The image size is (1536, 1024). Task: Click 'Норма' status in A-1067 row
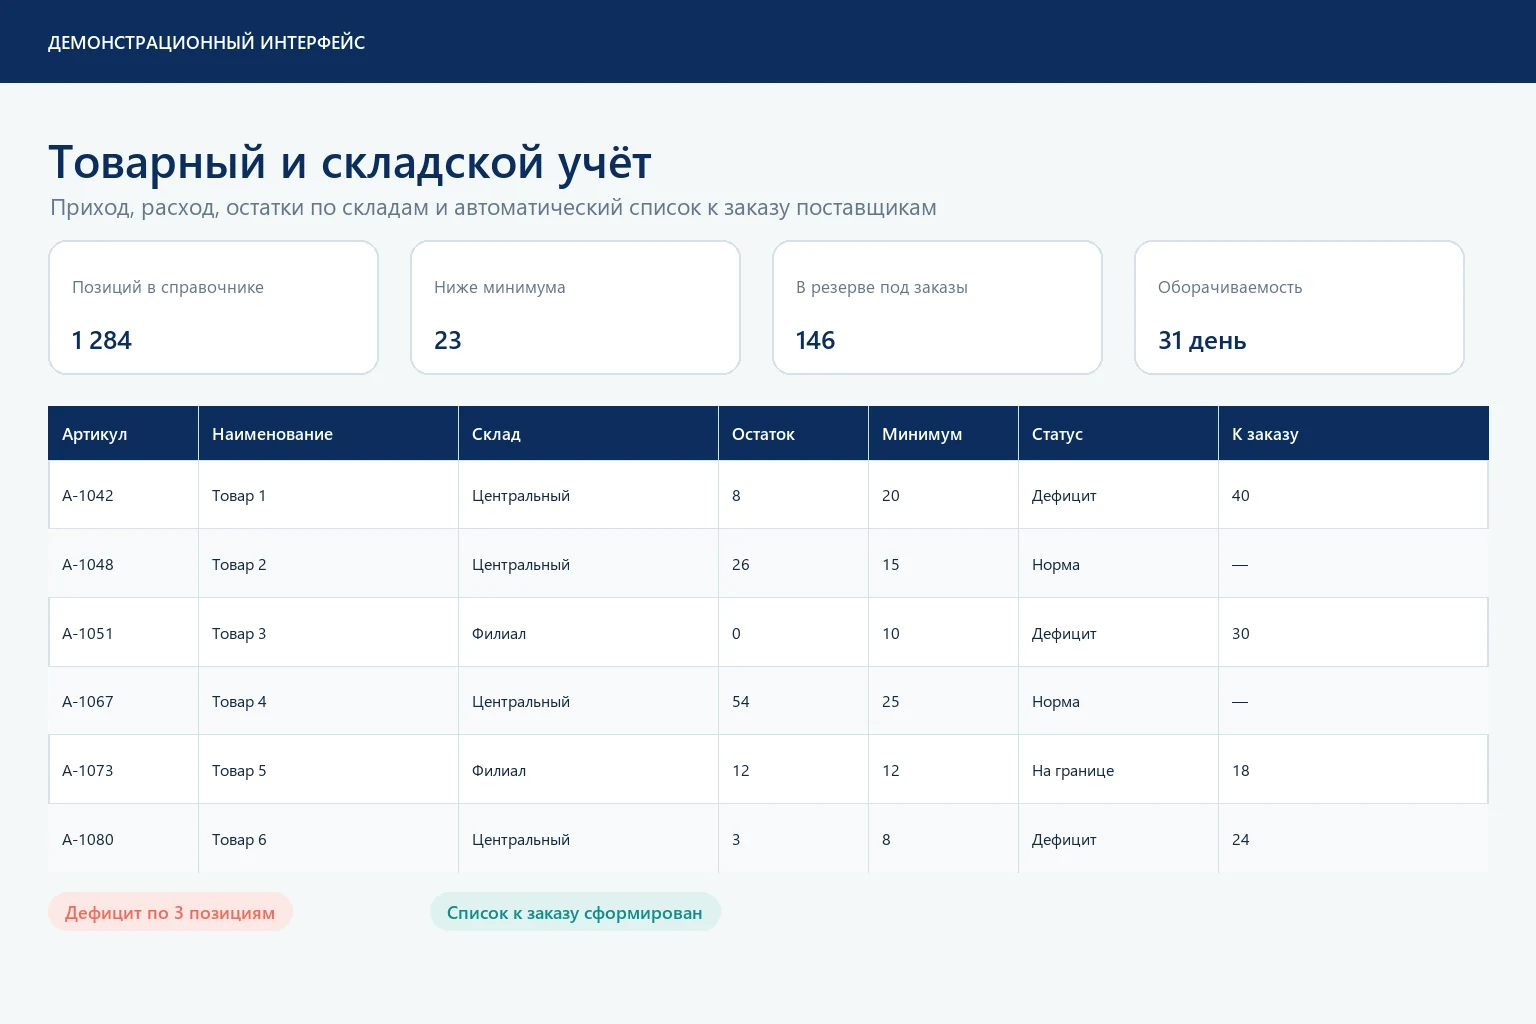1056,701
